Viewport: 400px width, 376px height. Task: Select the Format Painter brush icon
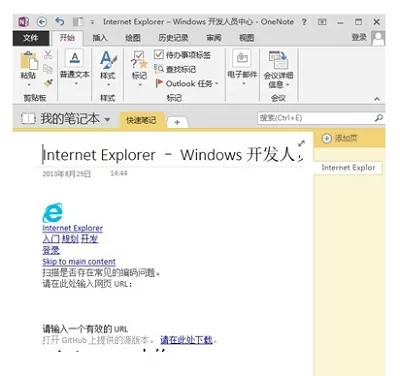(48, 82)
